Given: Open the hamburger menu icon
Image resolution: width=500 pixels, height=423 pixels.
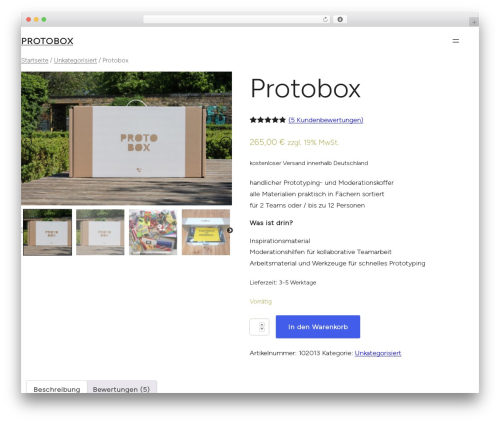Looking at the screenshot, I should coord(455,41).
